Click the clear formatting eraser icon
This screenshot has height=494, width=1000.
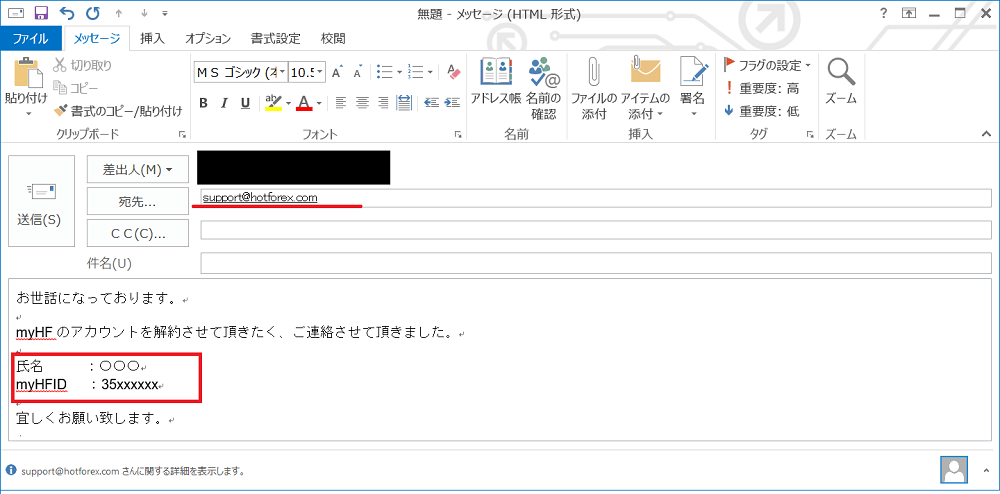[454, 72]
